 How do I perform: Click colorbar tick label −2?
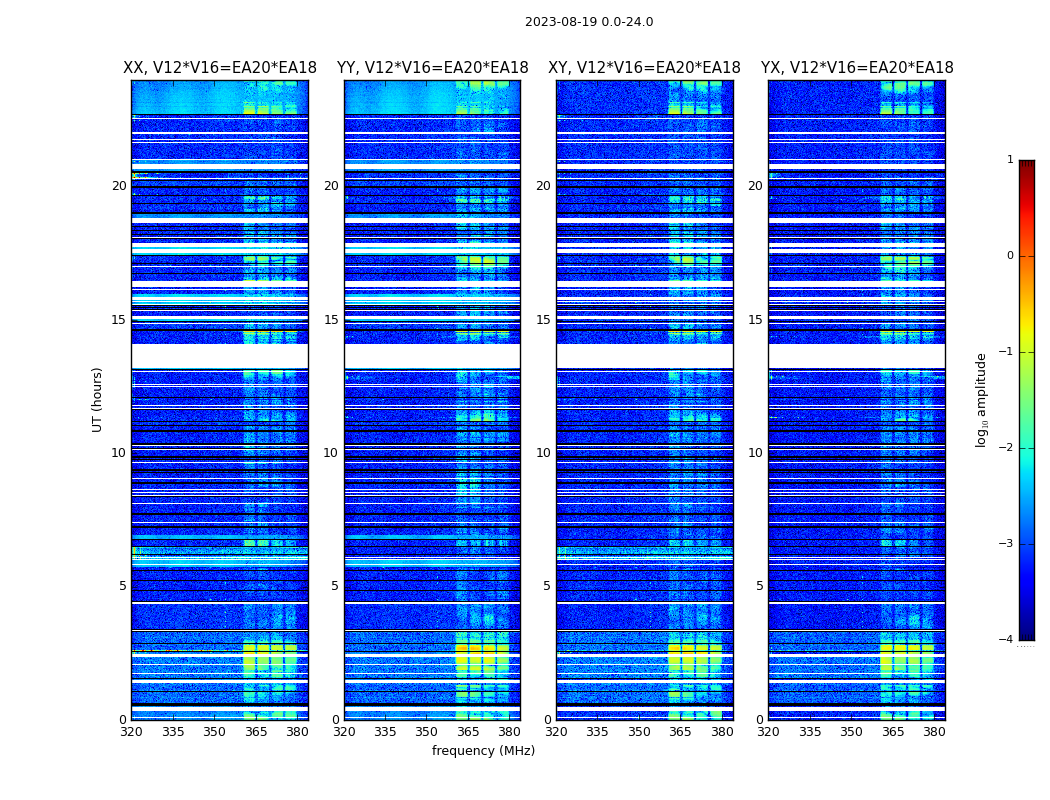1006,447
